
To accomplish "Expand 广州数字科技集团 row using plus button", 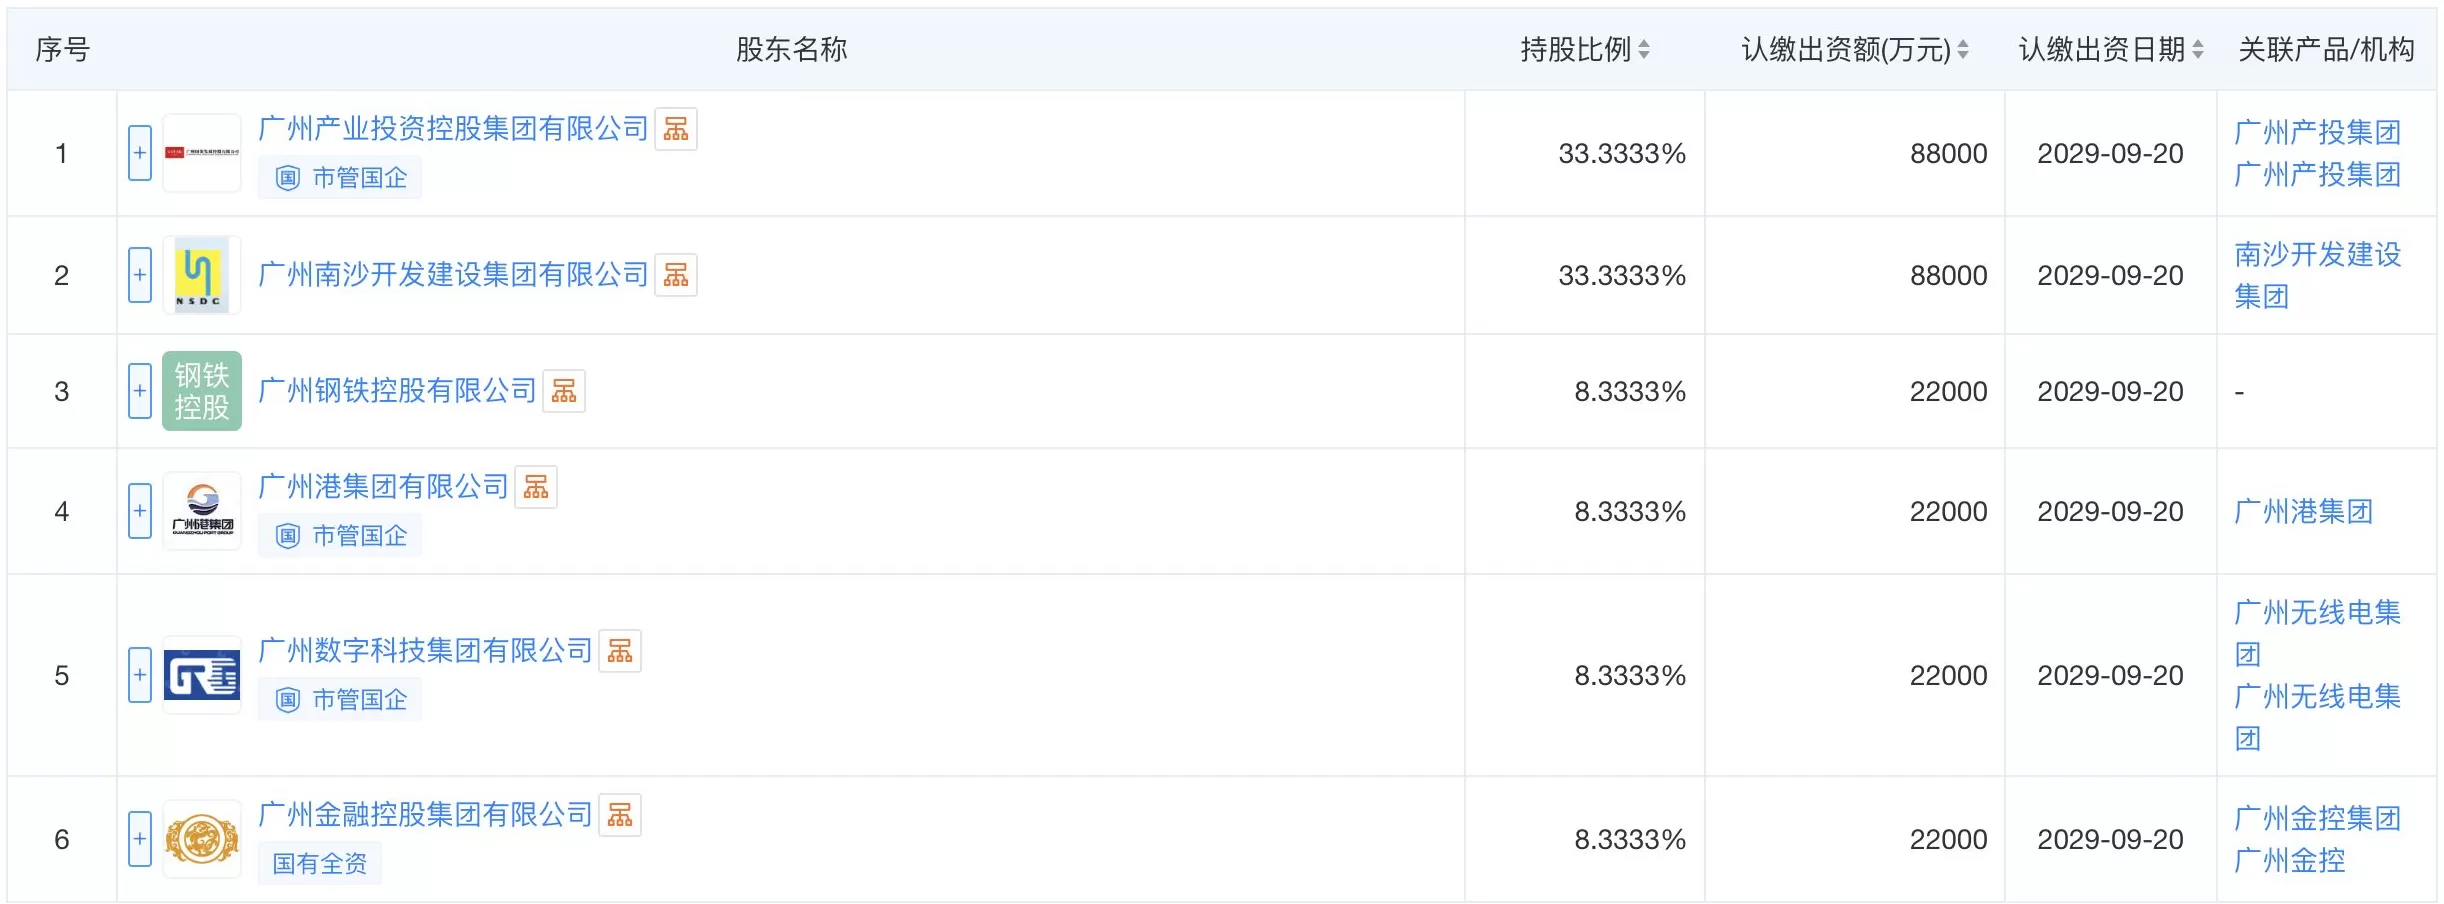I will point(139,674).
